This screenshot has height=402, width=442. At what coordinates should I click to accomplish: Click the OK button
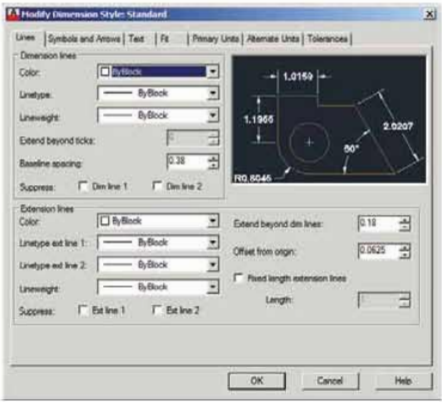coord(257,381)
